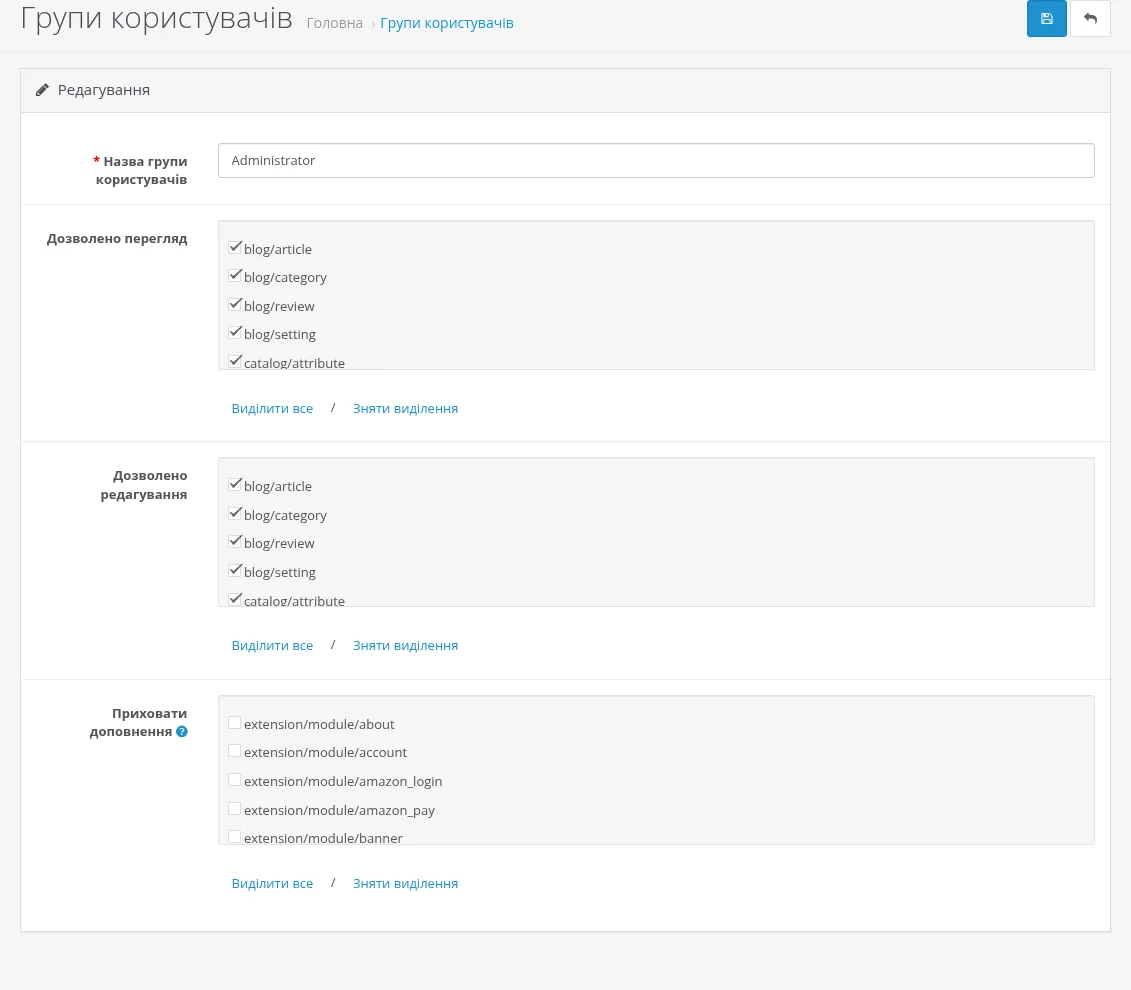The height and width of the screenshot is (990, 1131).
Task: Enable the extension/module/amazon_login checkbox
Action: [234, 779]
